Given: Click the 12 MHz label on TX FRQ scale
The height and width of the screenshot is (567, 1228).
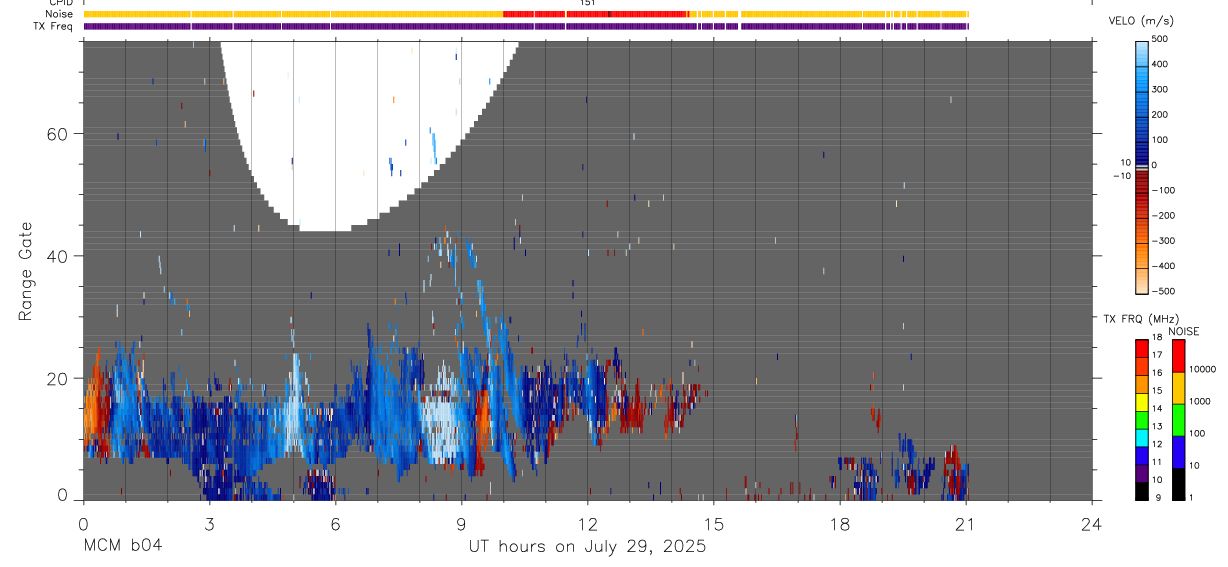Looking at the screenshot, I should point(1157,444).
